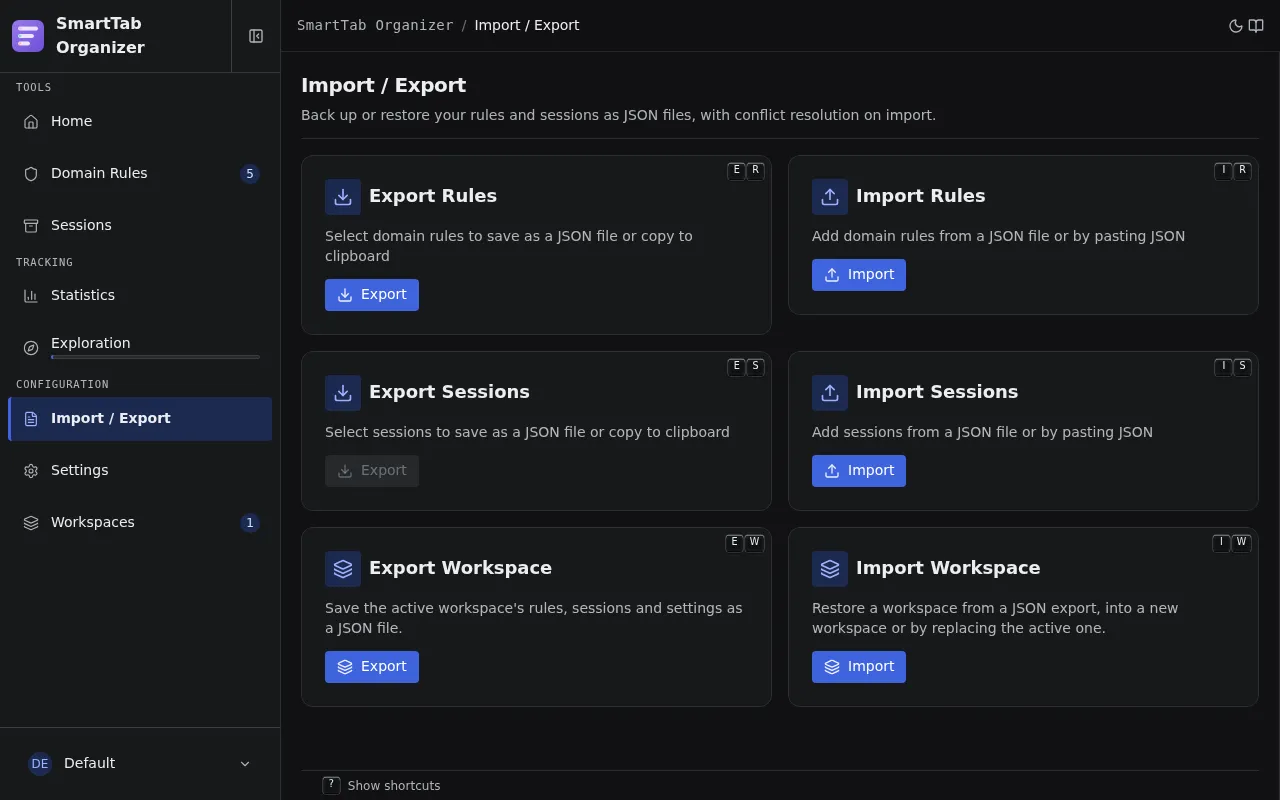This screenshot has width=1280, height=800.
Task: Click the Domain Rules shield icon
Action: tap(31, 174)
